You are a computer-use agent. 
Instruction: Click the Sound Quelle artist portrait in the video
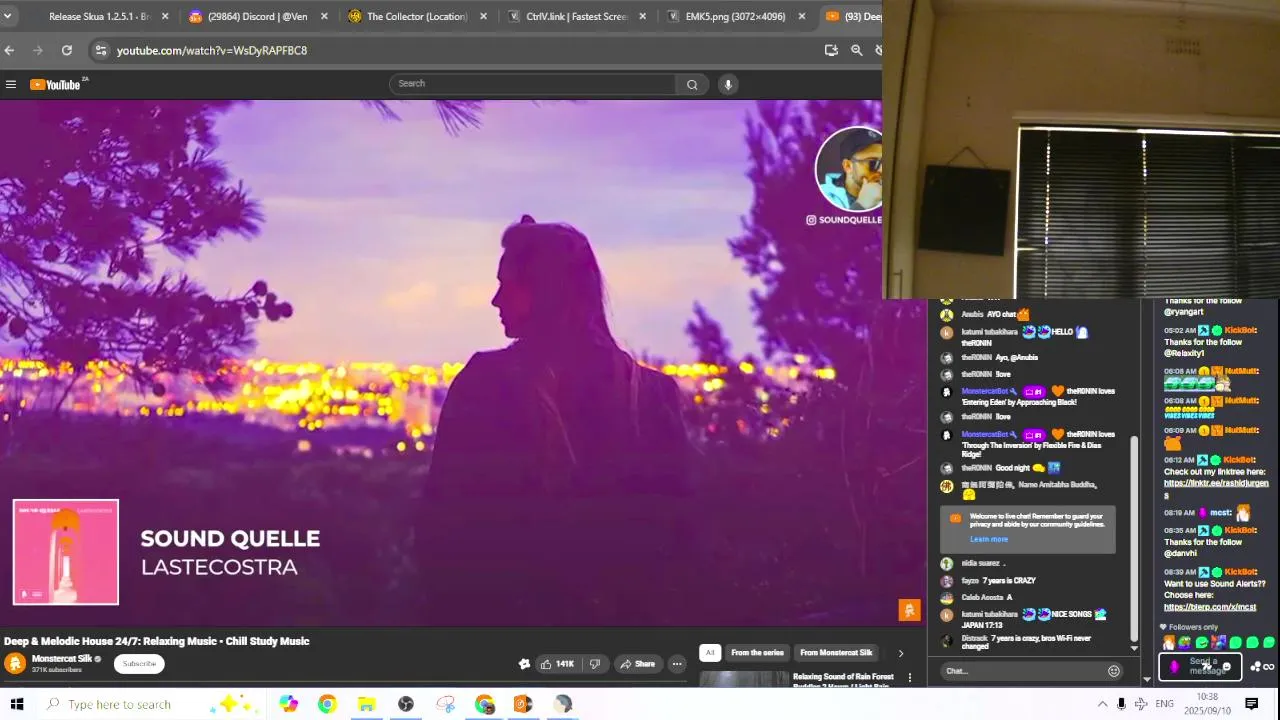click(850, 168)
